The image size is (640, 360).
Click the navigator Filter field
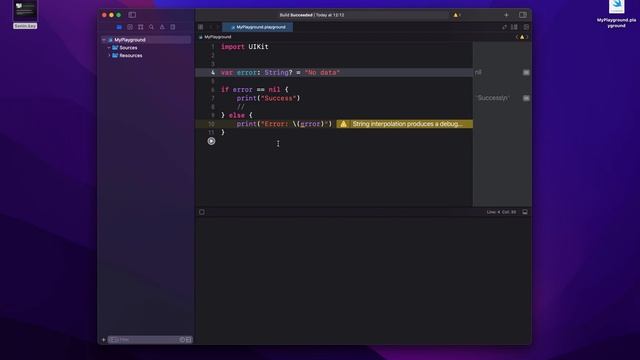coord(149,340)
